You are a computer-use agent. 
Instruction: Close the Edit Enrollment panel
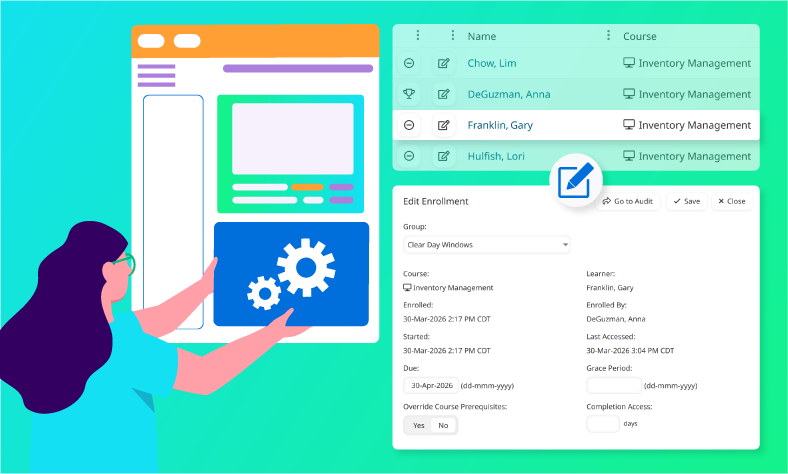click(x=732, y=201)
